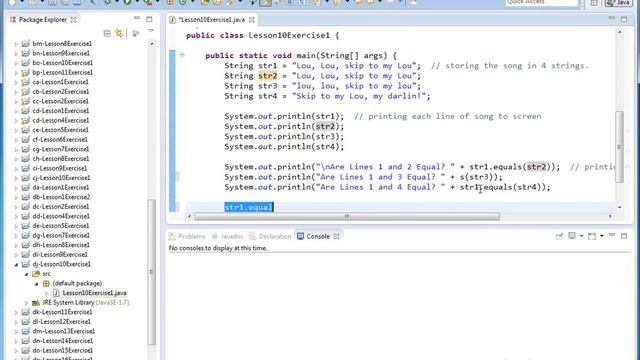Select project icon of ca-Lesson1Exercise1
The height and width of the screenshot is (360, 640).
click(25, 82)
